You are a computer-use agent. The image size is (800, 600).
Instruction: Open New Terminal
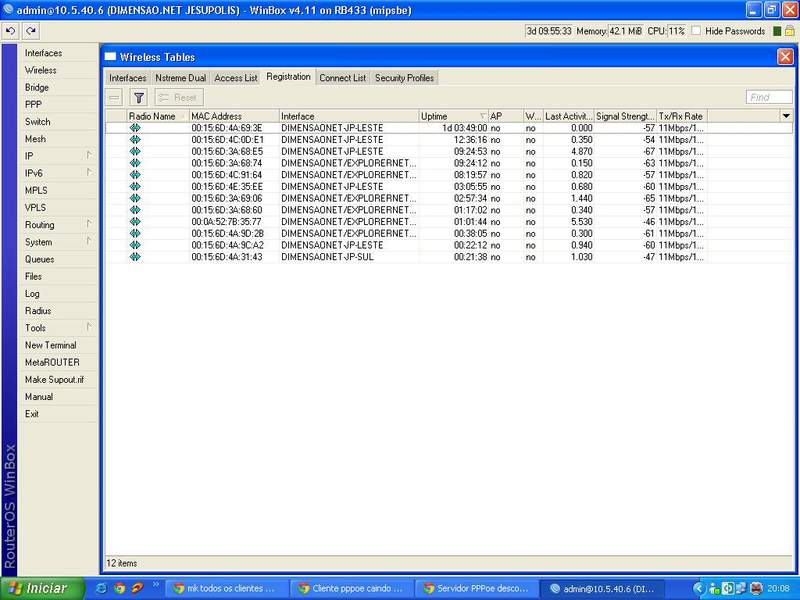tap(58, 345)
